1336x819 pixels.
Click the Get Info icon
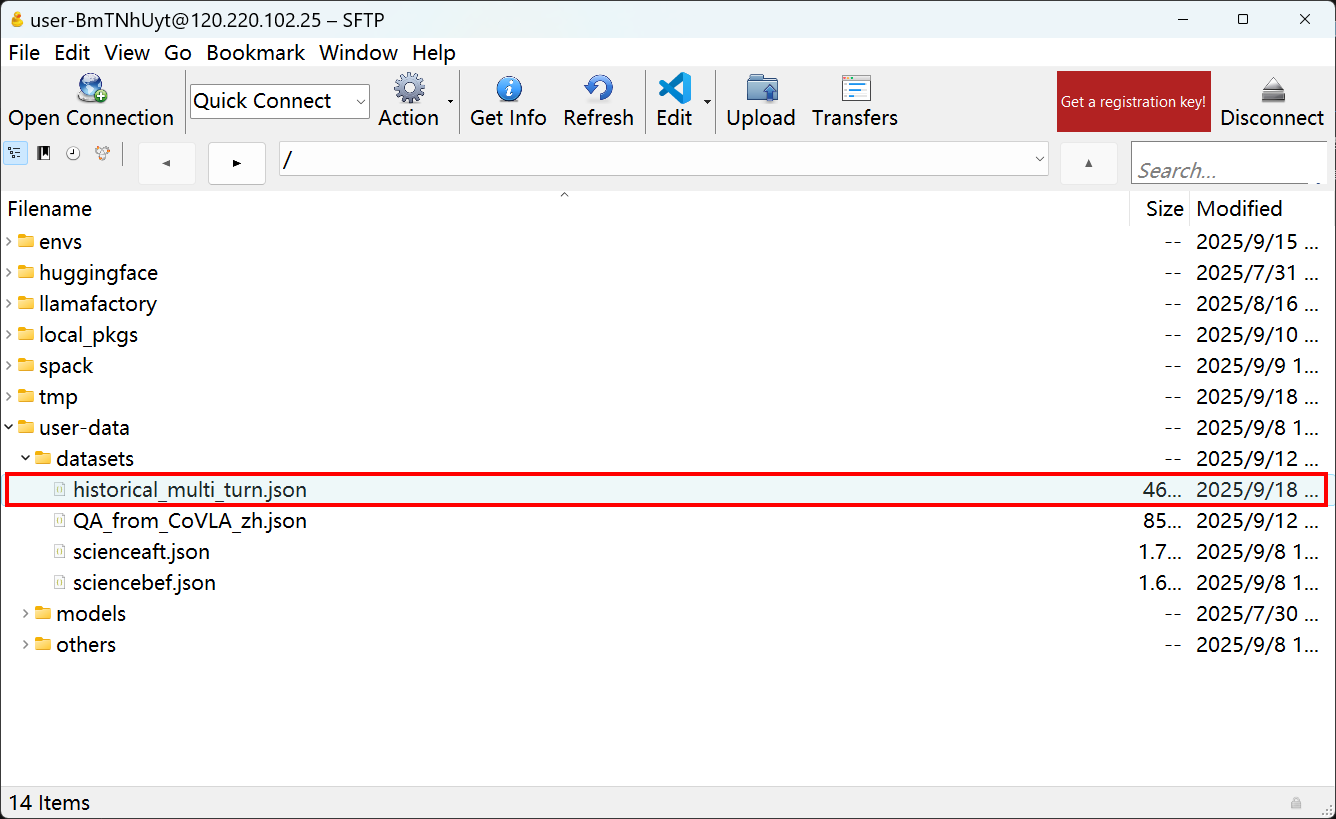508,89
